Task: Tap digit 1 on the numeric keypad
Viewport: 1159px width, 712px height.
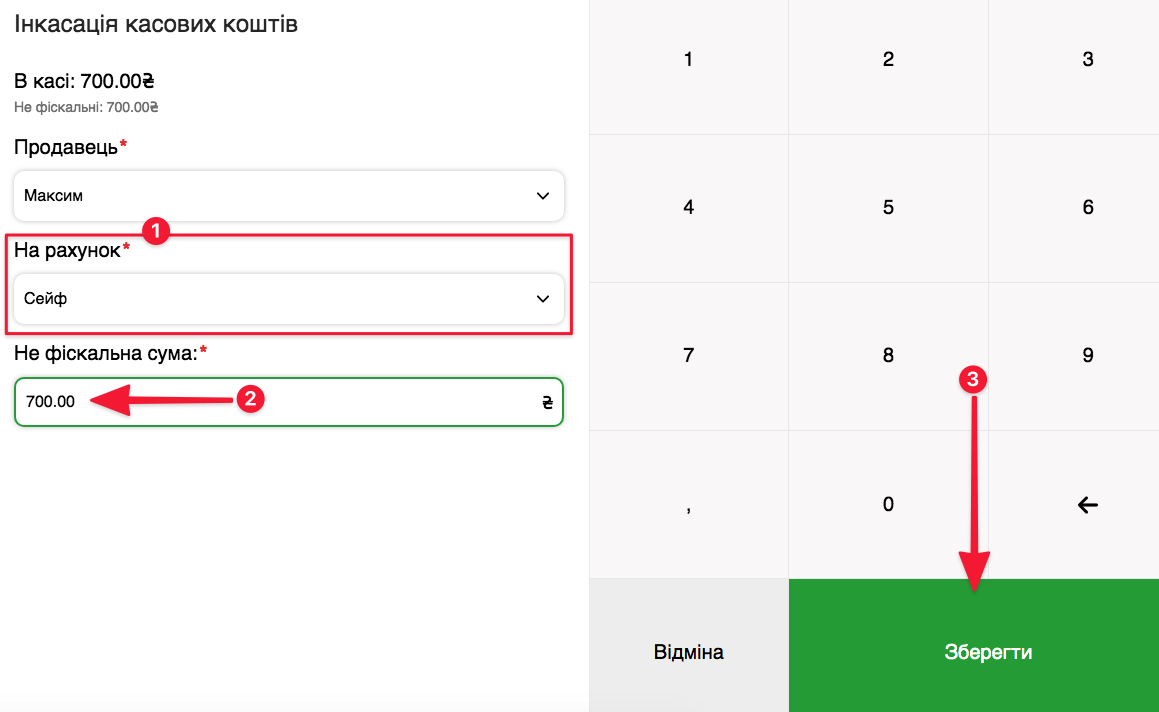Action: 688,60
